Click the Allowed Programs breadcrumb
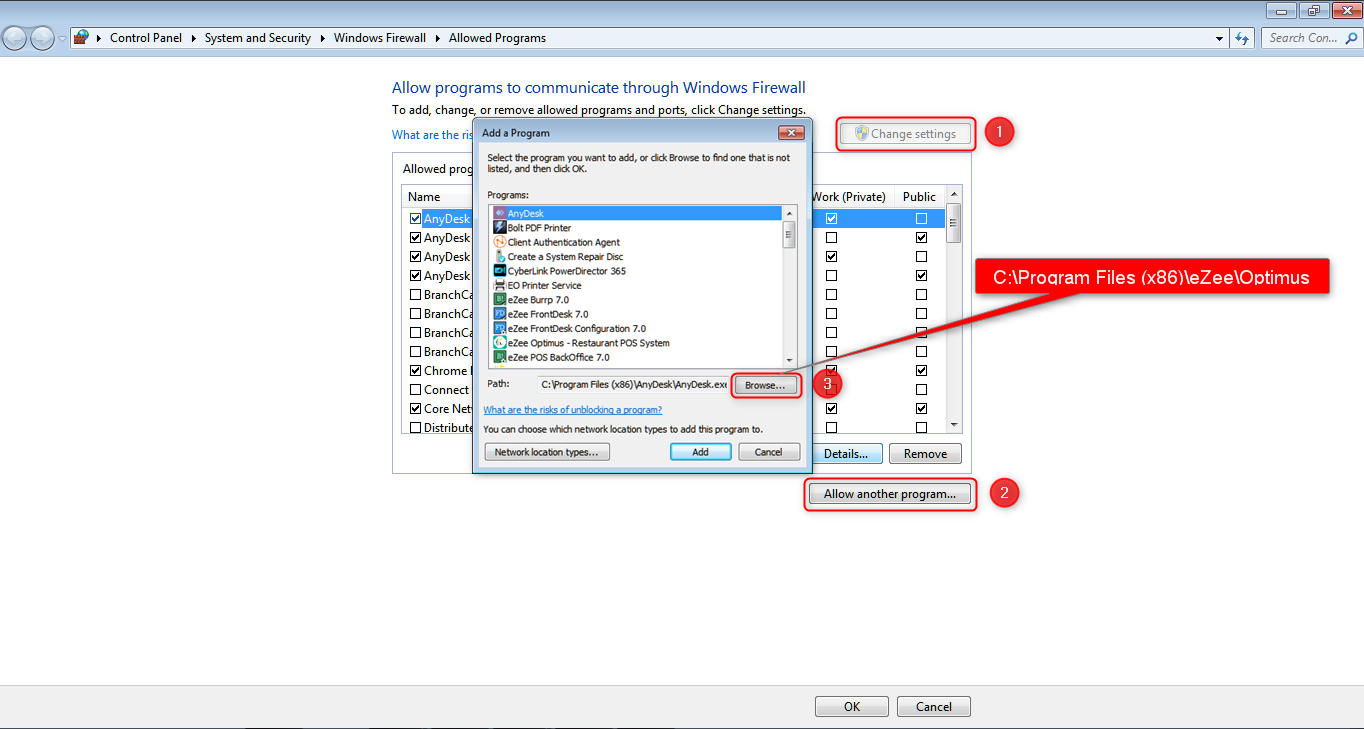1364x729 pixels. [497, 38]
